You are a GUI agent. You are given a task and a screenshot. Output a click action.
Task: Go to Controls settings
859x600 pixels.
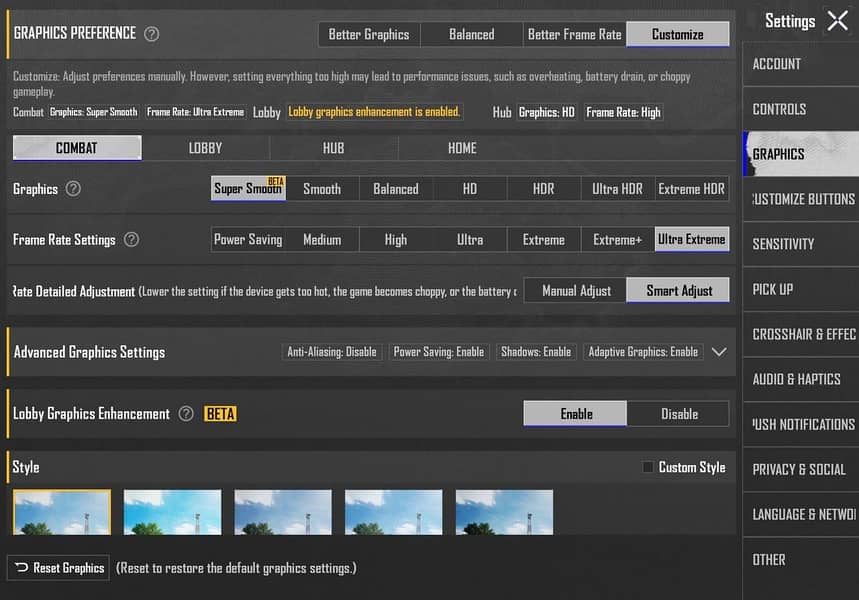[x=801, y=109]
